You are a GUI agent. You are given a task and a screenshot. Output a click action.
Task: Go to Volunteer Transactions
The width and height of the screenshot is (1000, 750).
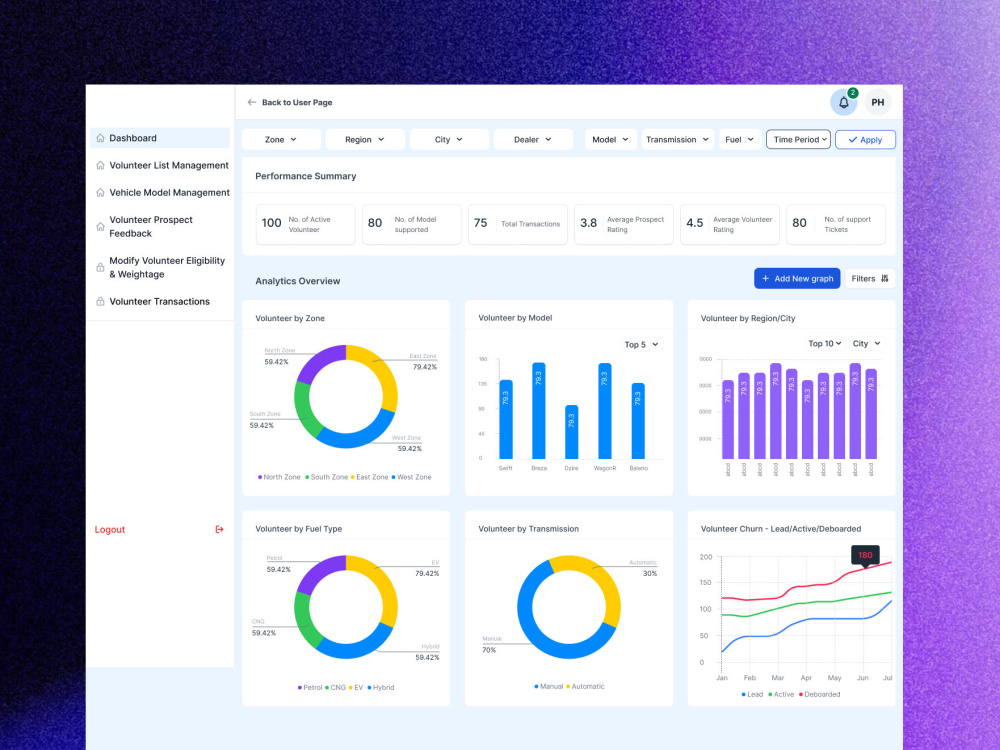click(160, 302)
